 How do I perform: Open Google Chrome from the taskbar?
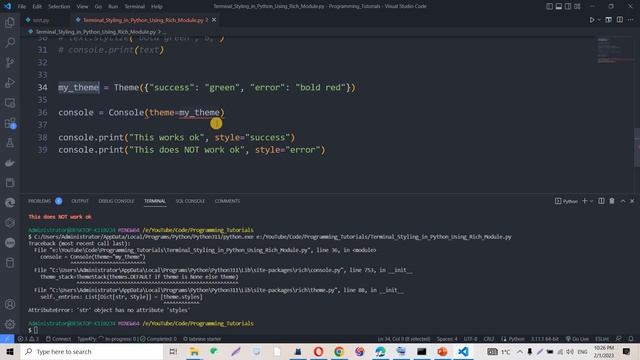339,351
